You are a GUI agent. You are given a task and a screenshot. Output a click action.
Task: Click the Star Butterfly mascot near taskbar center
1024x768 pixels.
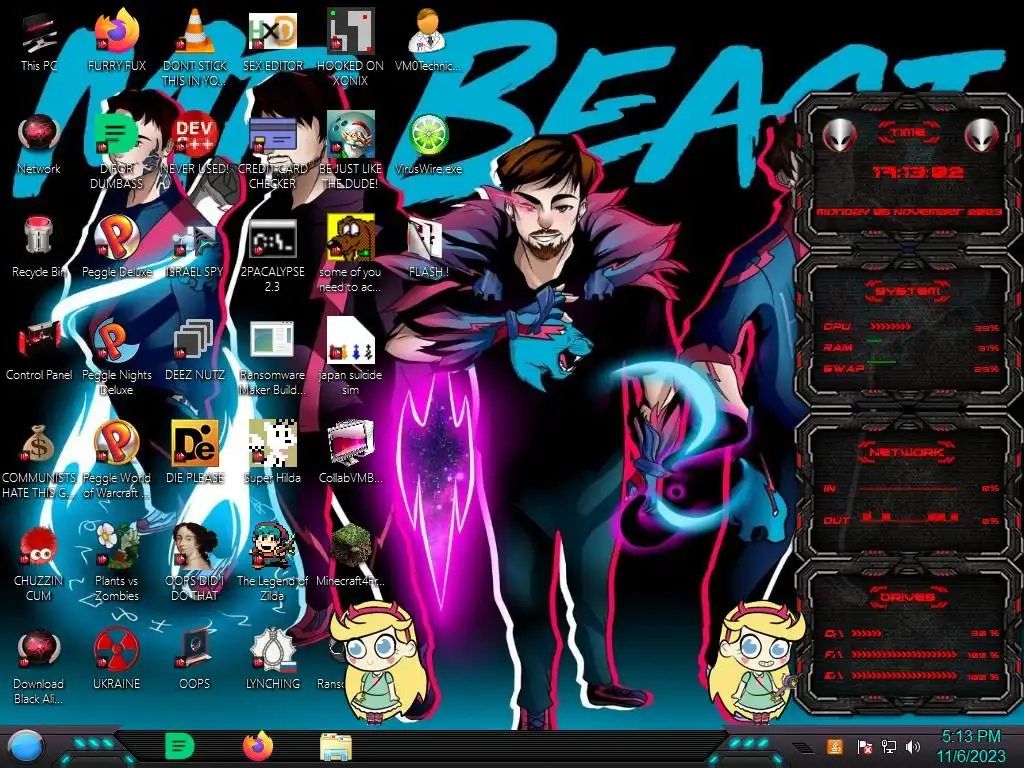[x=377, y=663]
